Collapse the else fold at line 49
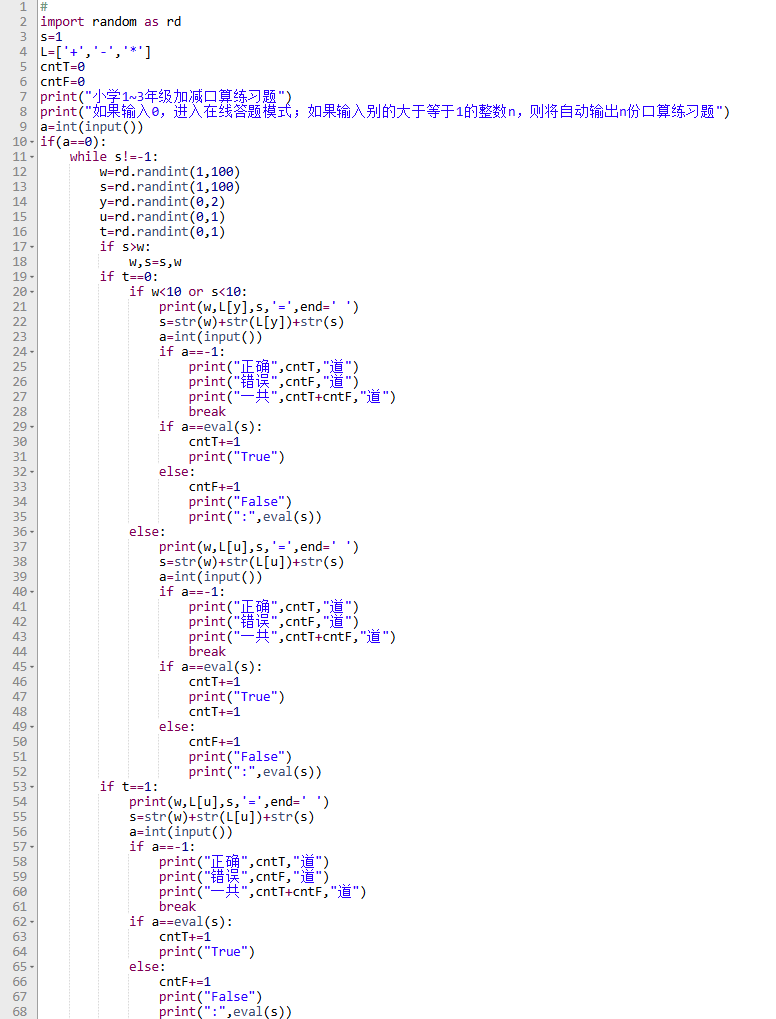The width and height of the screenshot is (776, 1019). 32,727
